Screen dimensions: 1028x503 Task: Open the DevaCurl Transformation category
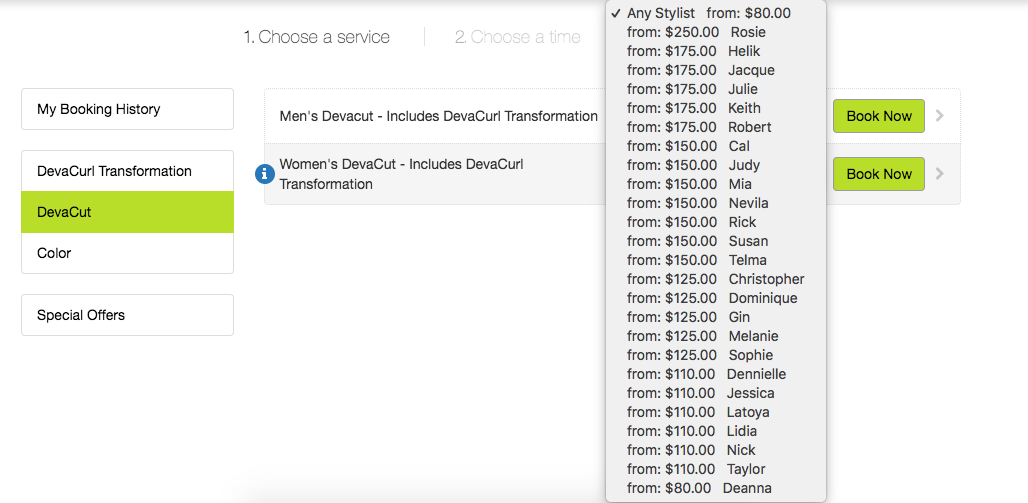[127, 171]
